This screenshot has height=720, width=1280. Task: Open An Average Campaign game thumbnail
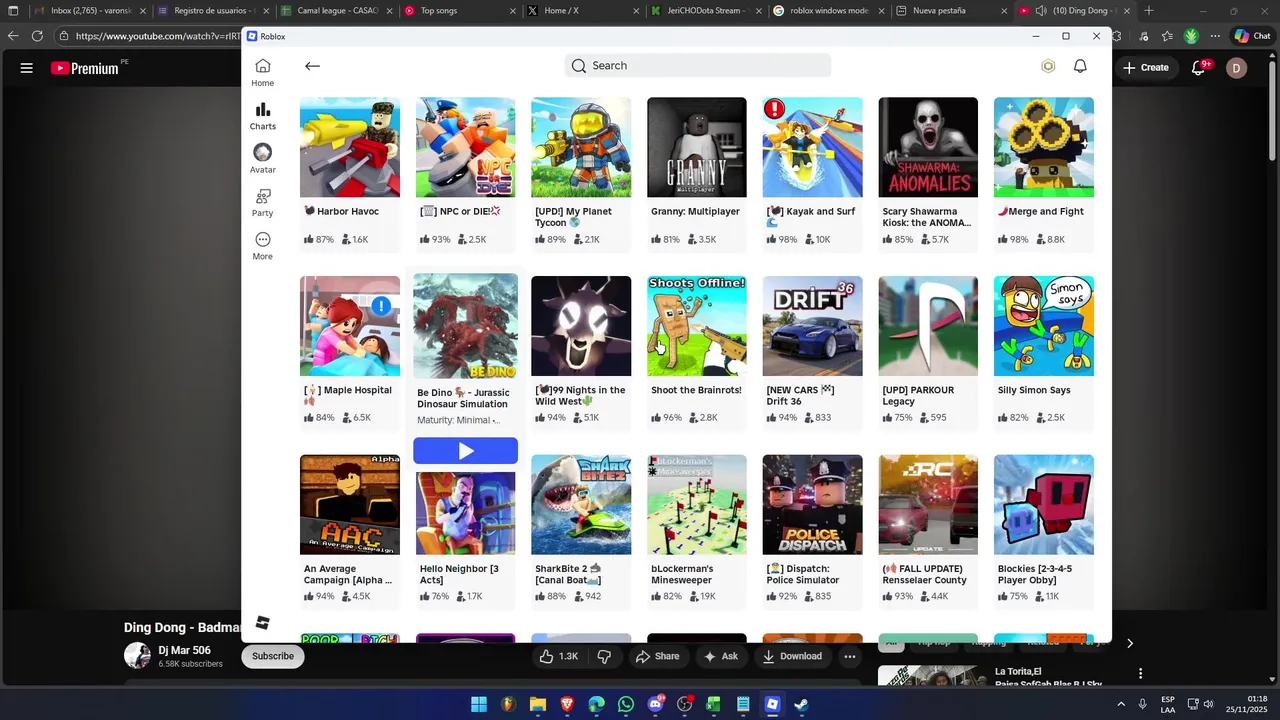pos(350,505)
